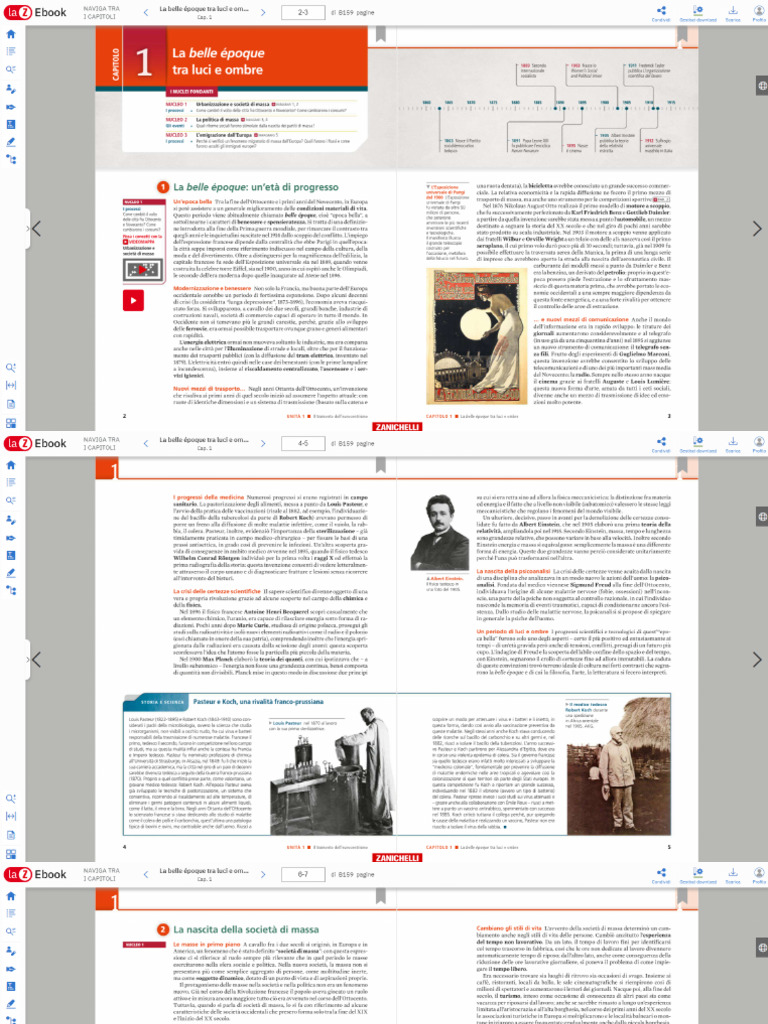The height and width of the screenshot is (1024, 768).
Task: Click the page number field showing 2-3
Action: point(303,12)
